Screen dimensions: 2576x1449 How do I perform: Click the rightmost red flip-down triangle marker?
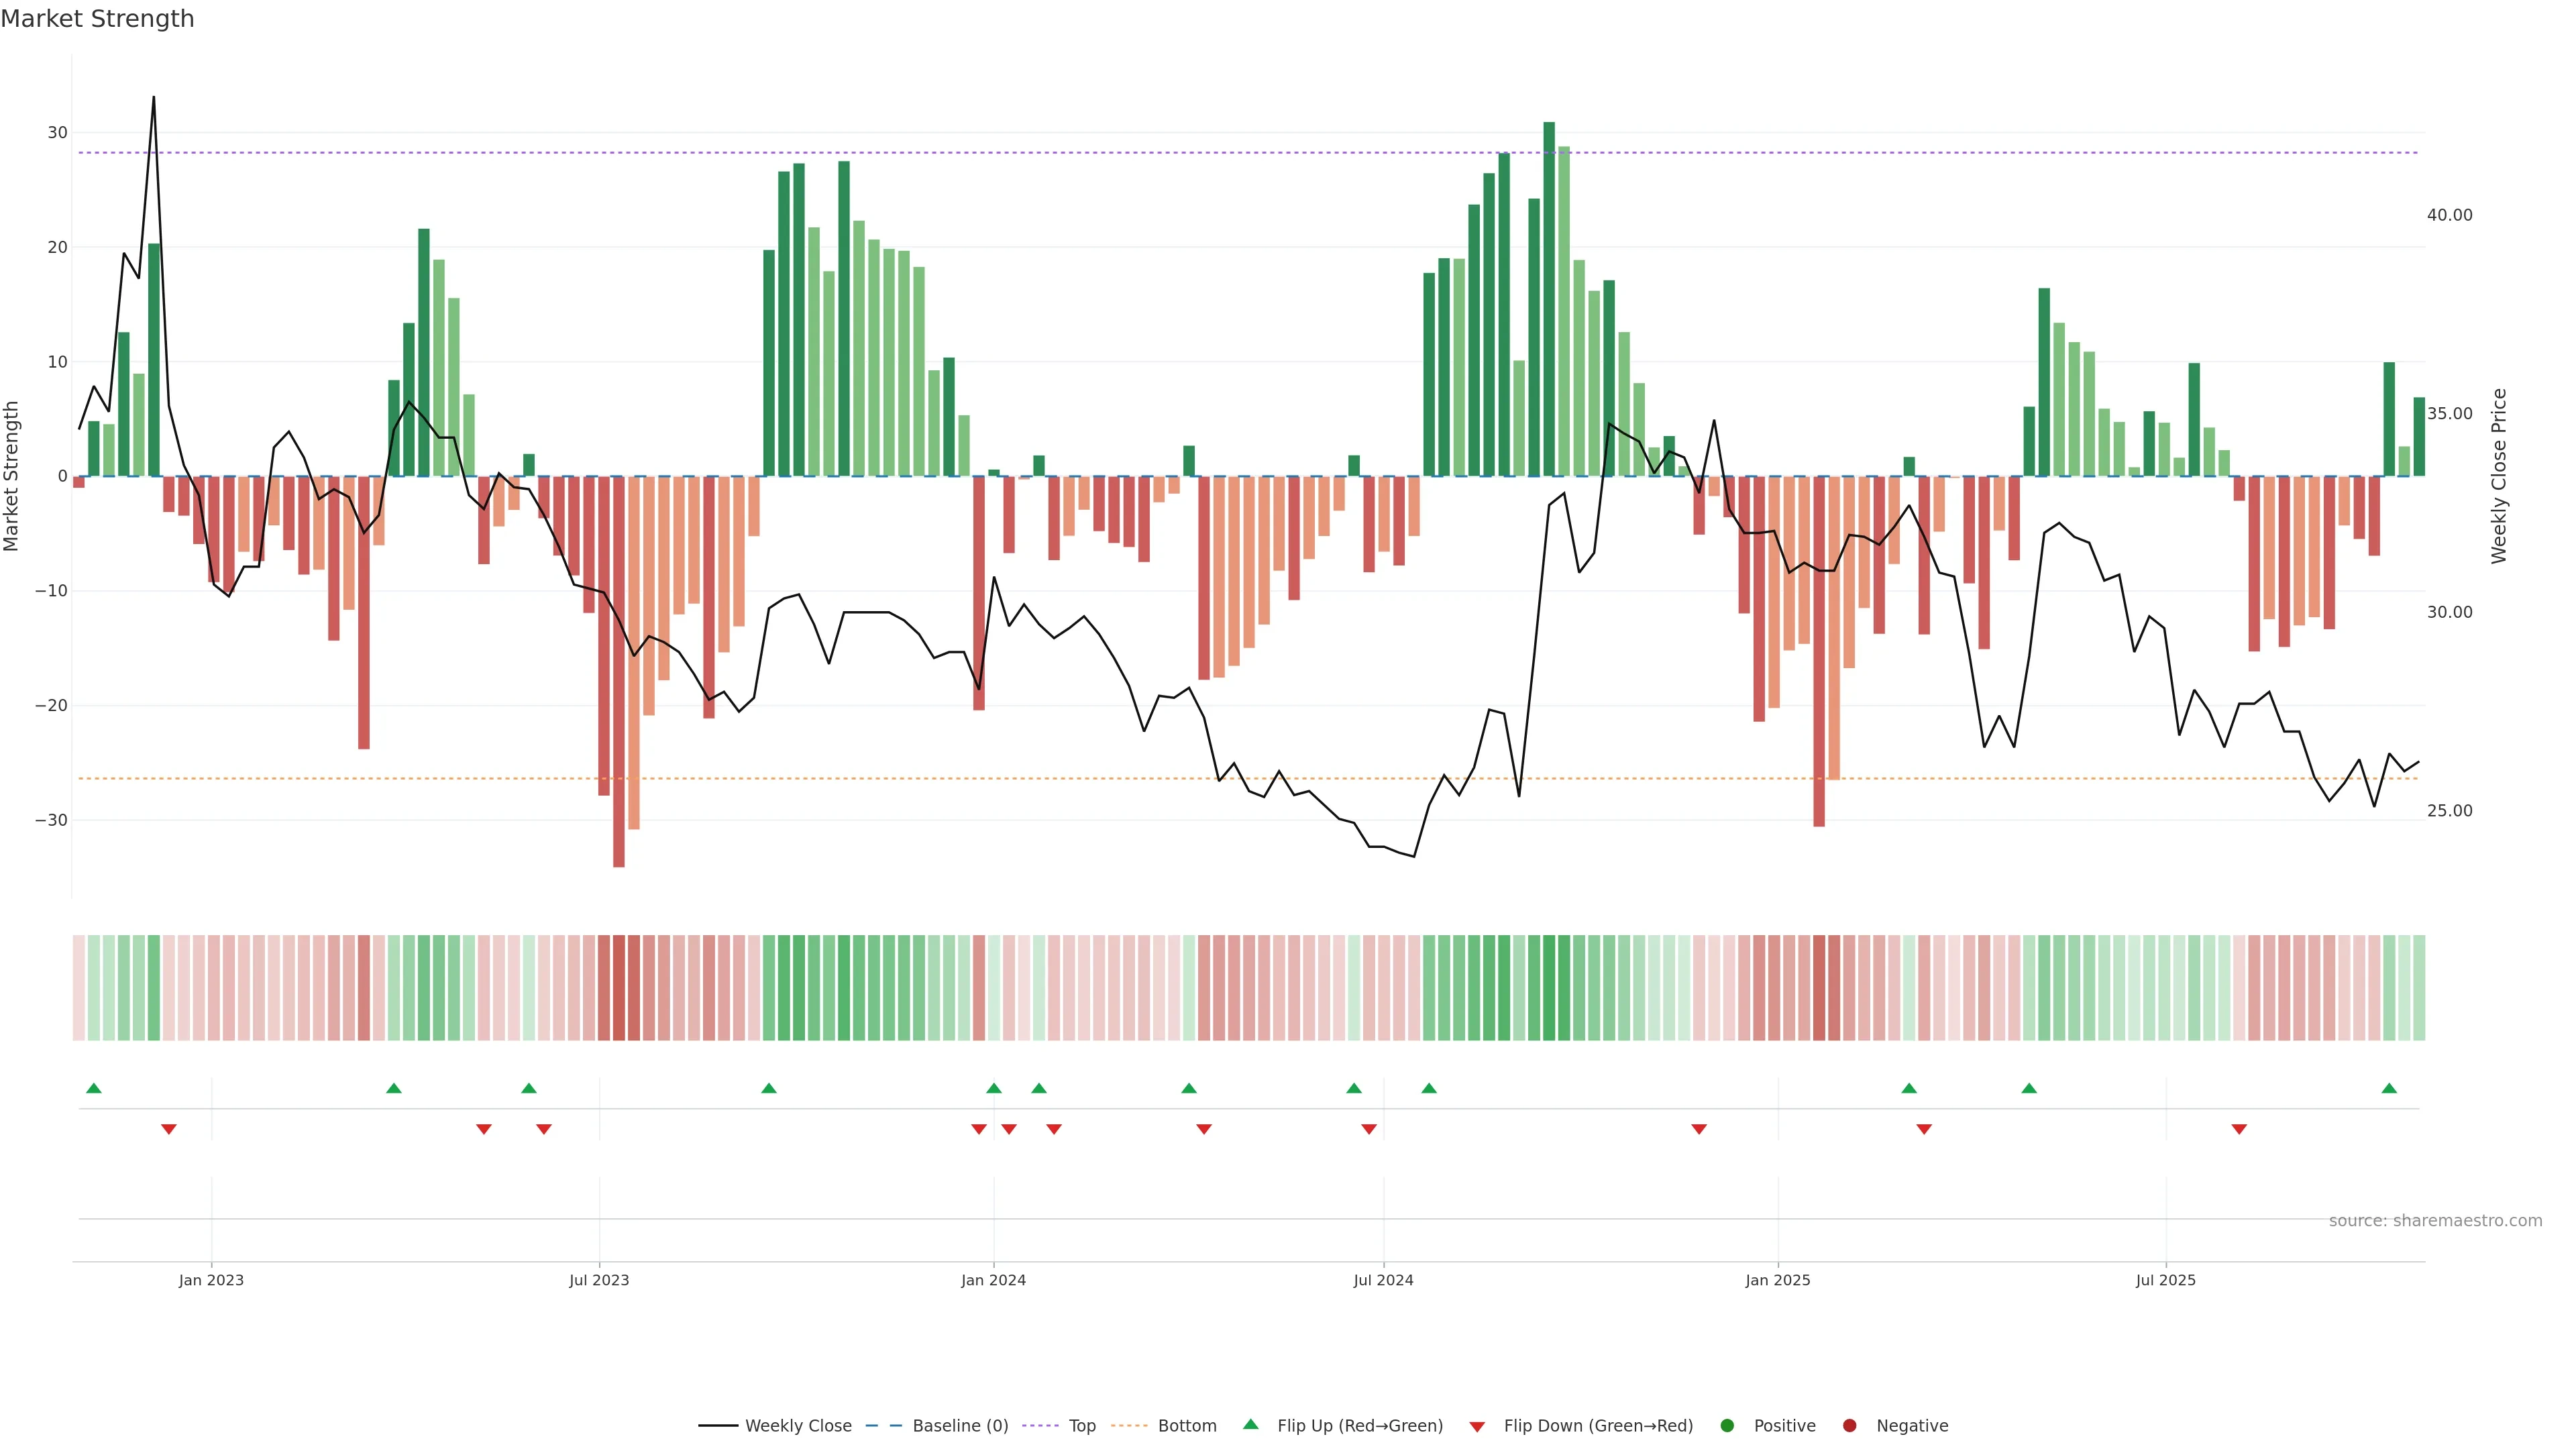[x=2239, y=1129]
